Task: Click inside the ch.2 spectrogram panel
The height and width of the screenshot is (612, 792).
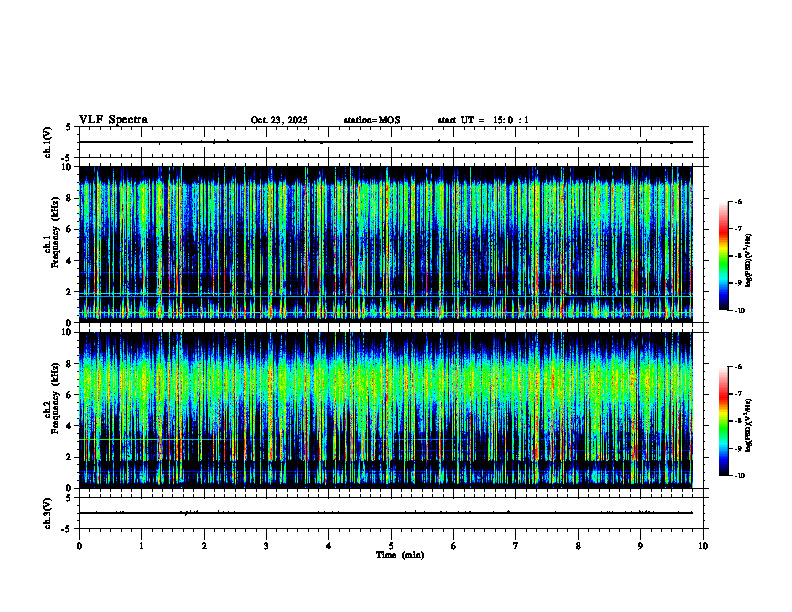Action: point(386,410)
